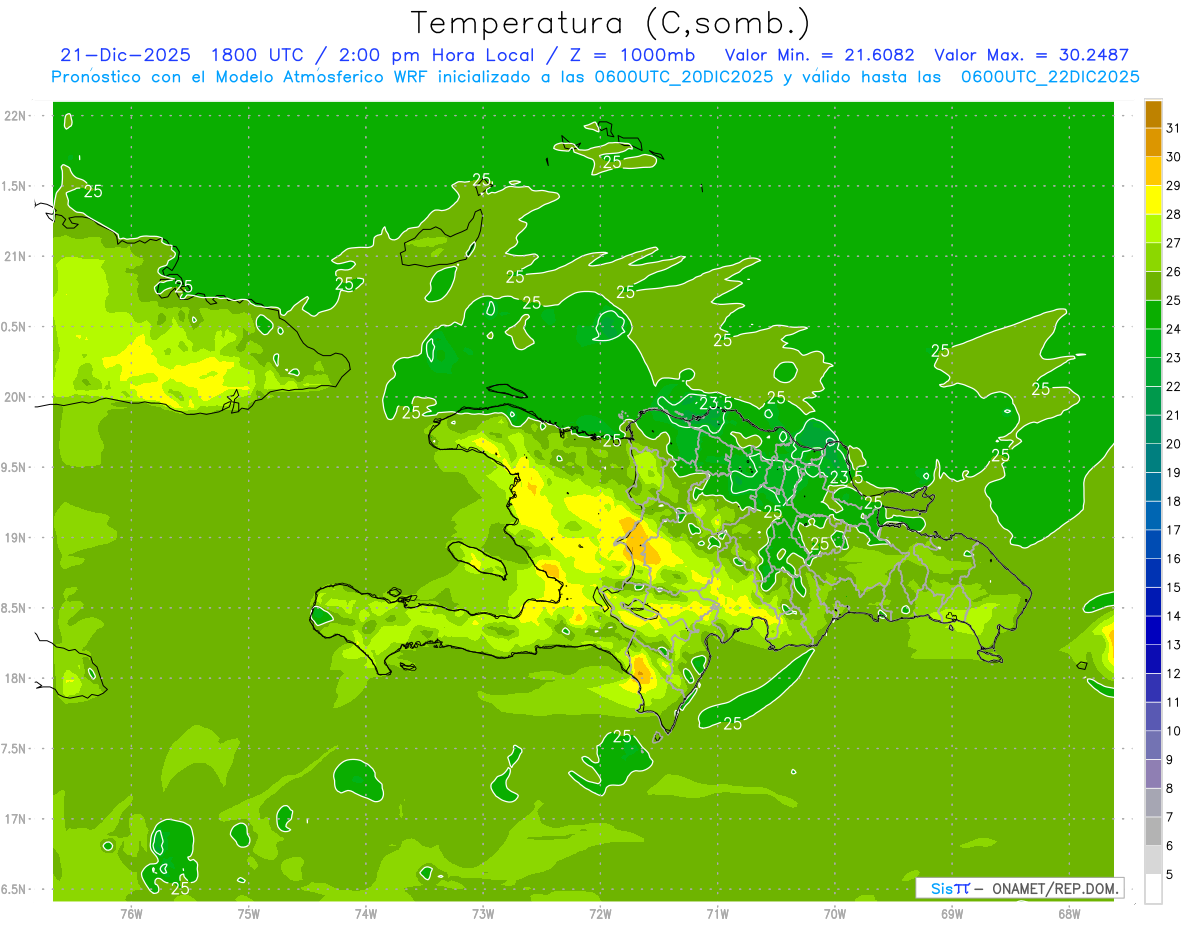
Task: Click the "0600UTC_22DIC2025" validity text
Action: [1050, 76]
